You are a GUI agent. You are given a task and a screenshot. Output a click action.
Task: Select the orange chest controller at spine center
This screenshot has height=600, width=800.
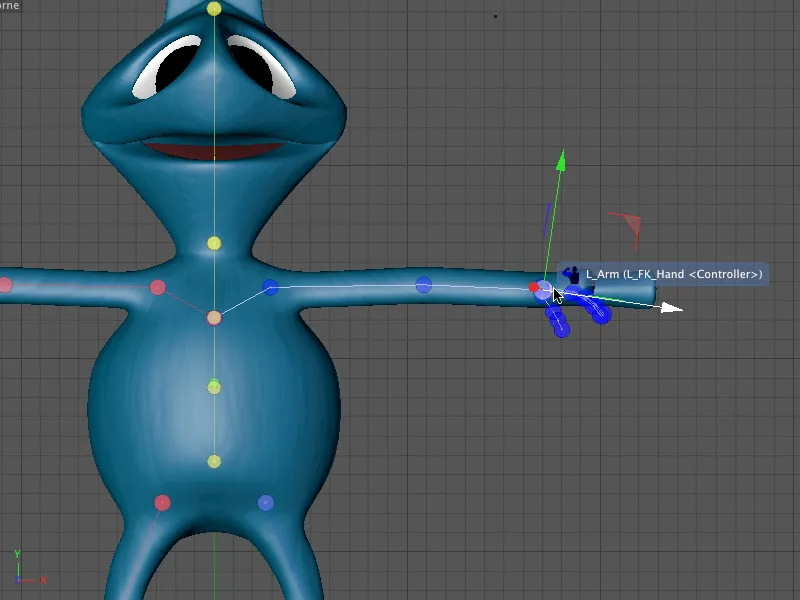[x=212, y=317]
